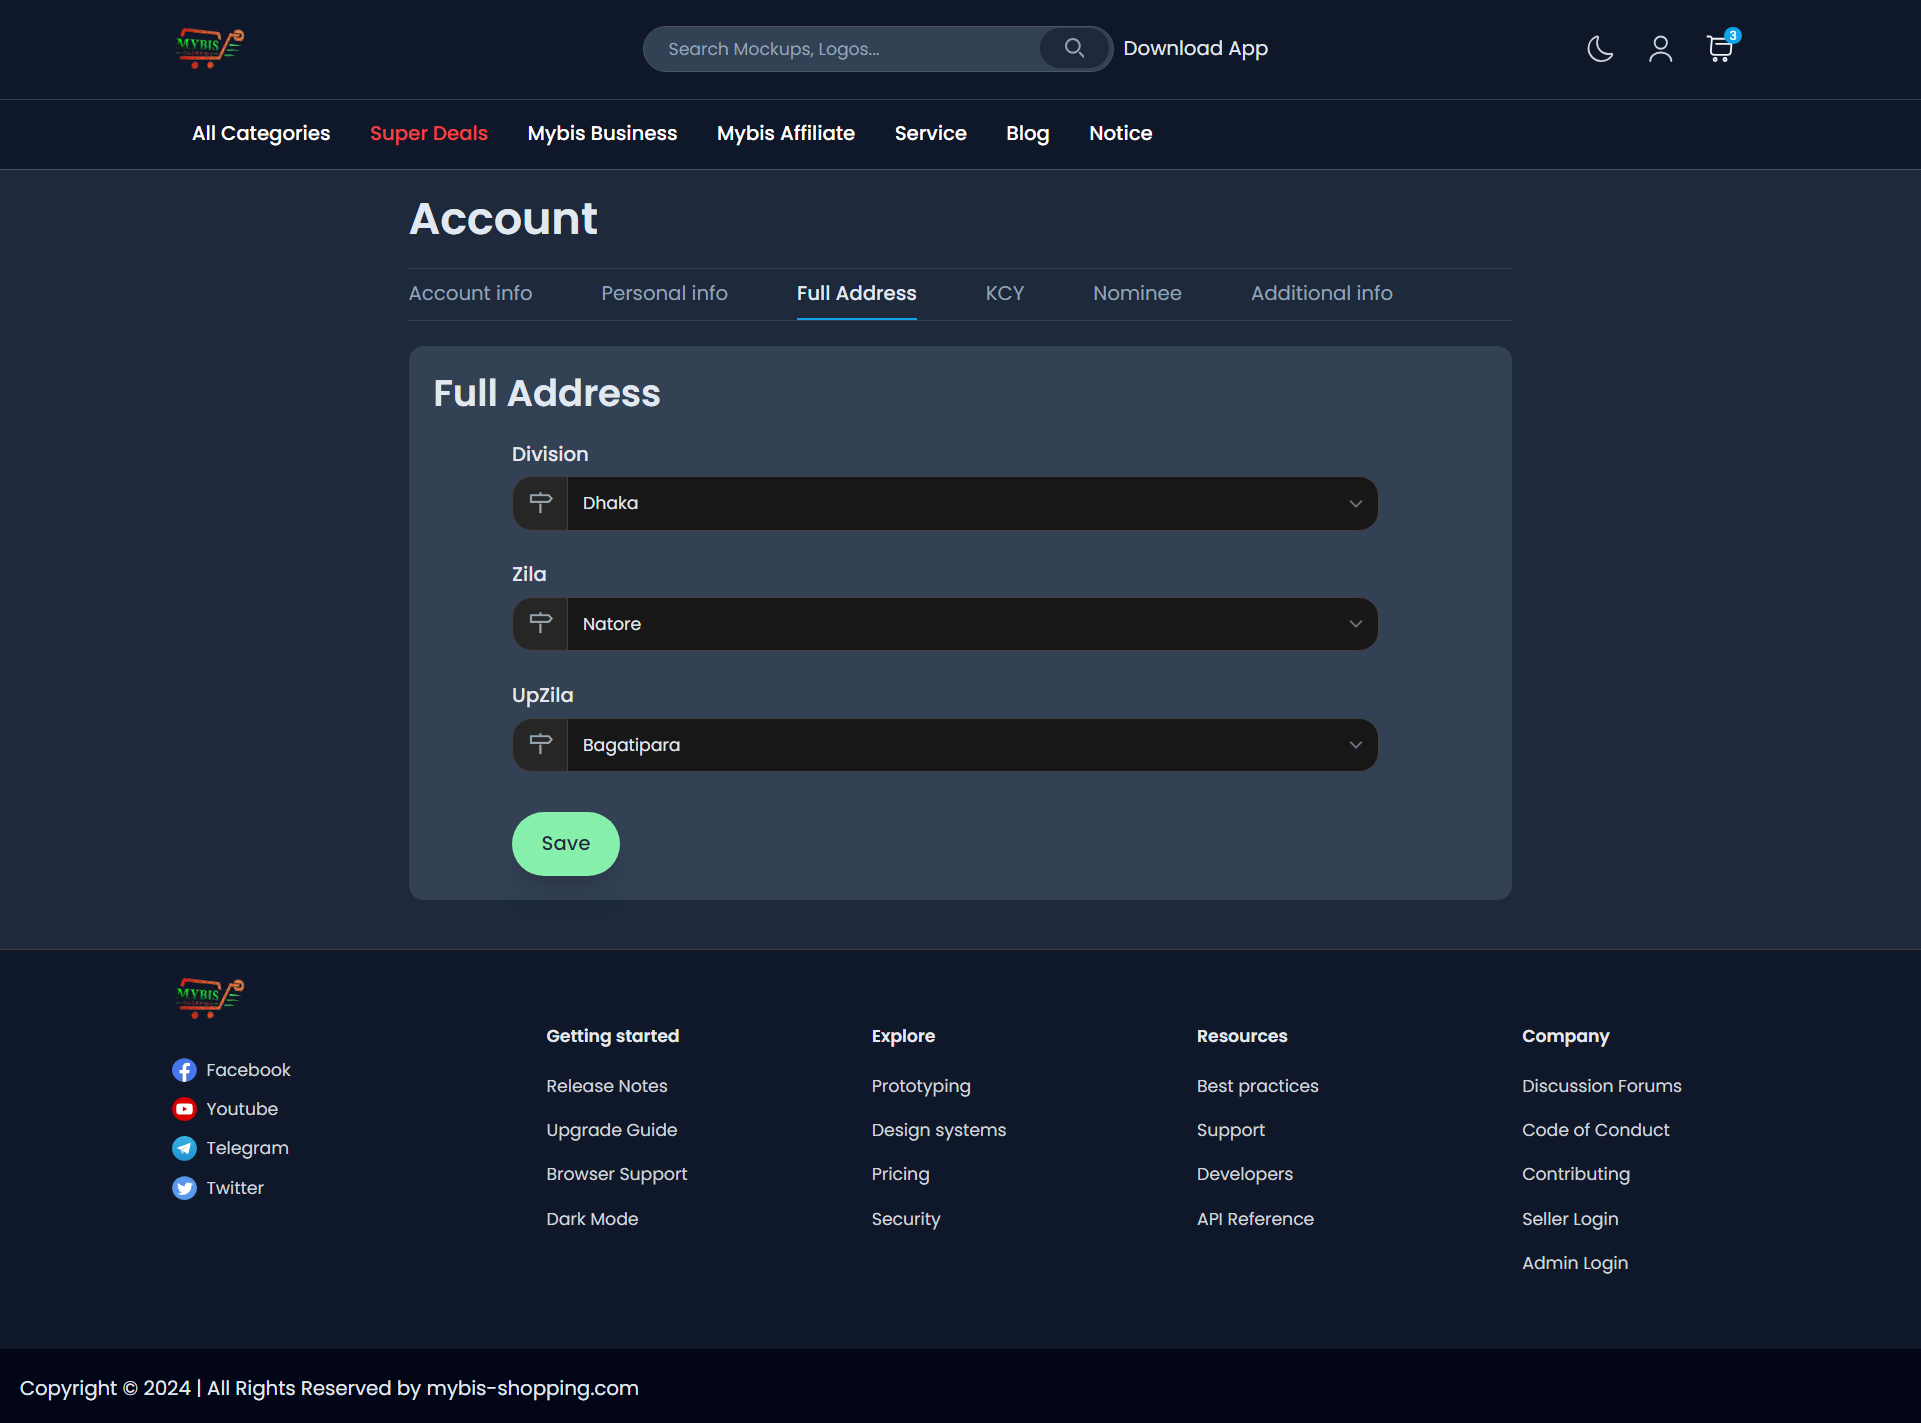Image resolution: width=1921 pixels, height=1423 pixels.
Task: Click the footer Mybis logo
Action: 210,997
